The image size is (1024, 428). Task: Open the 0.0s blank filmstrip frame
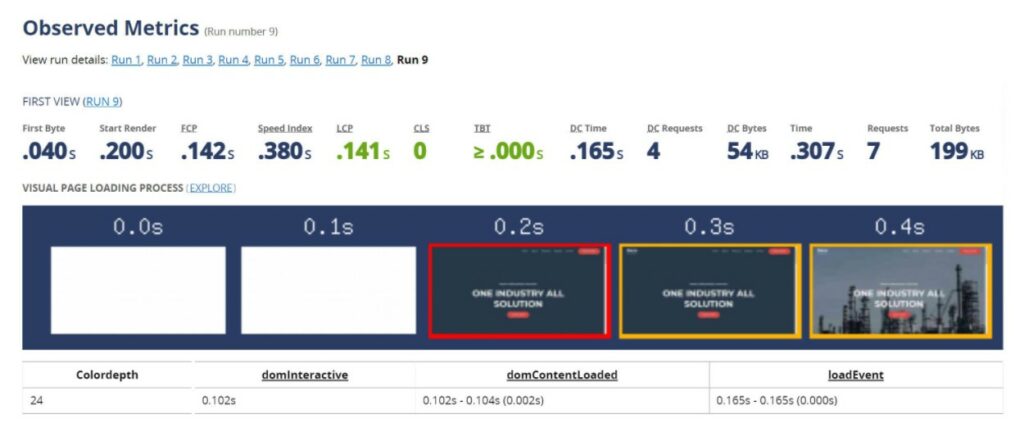(x=138, y=290)
